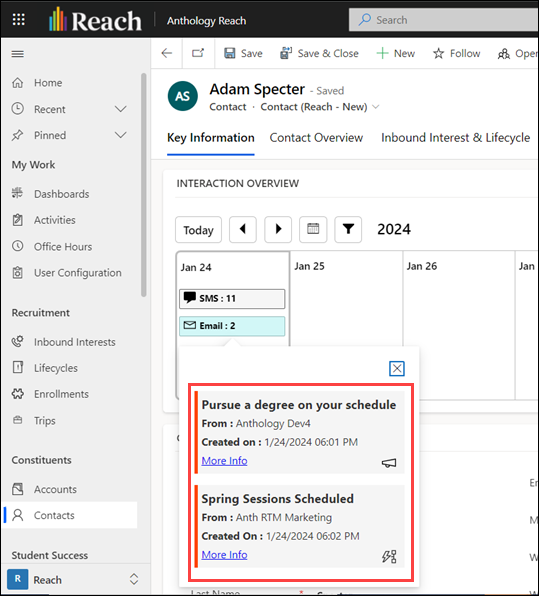Click the back arrow in command bar
This screenshot has width=539, height=596.
click(166, 53)
